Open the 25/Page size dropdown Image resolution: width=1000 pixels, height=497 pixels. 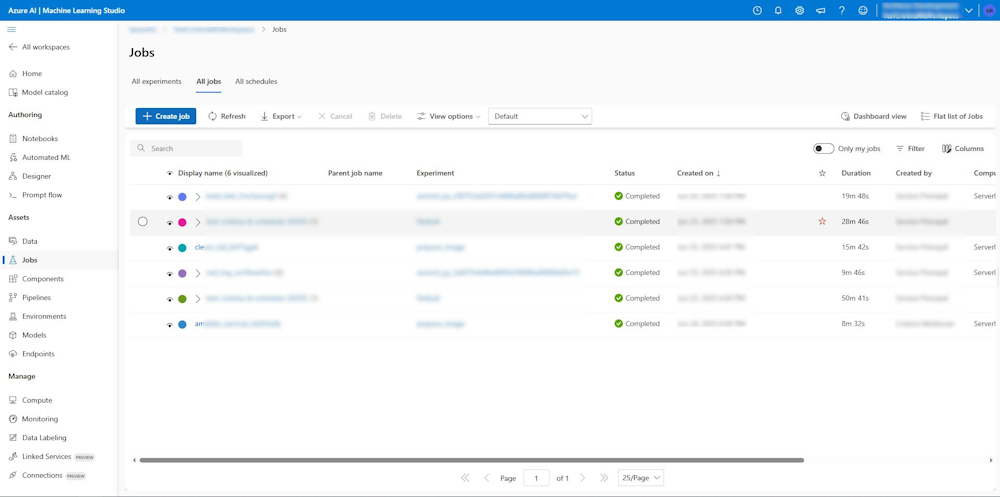641,477
